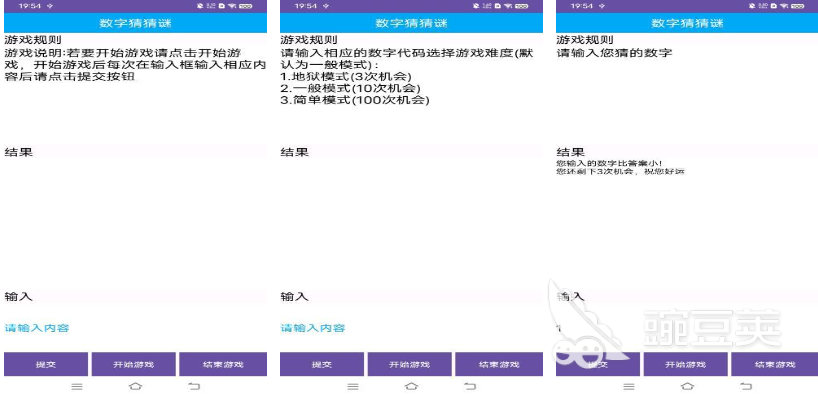Tap Android home icon in middle screen
The height and width of the screenshot is (397, 818).
412,387
